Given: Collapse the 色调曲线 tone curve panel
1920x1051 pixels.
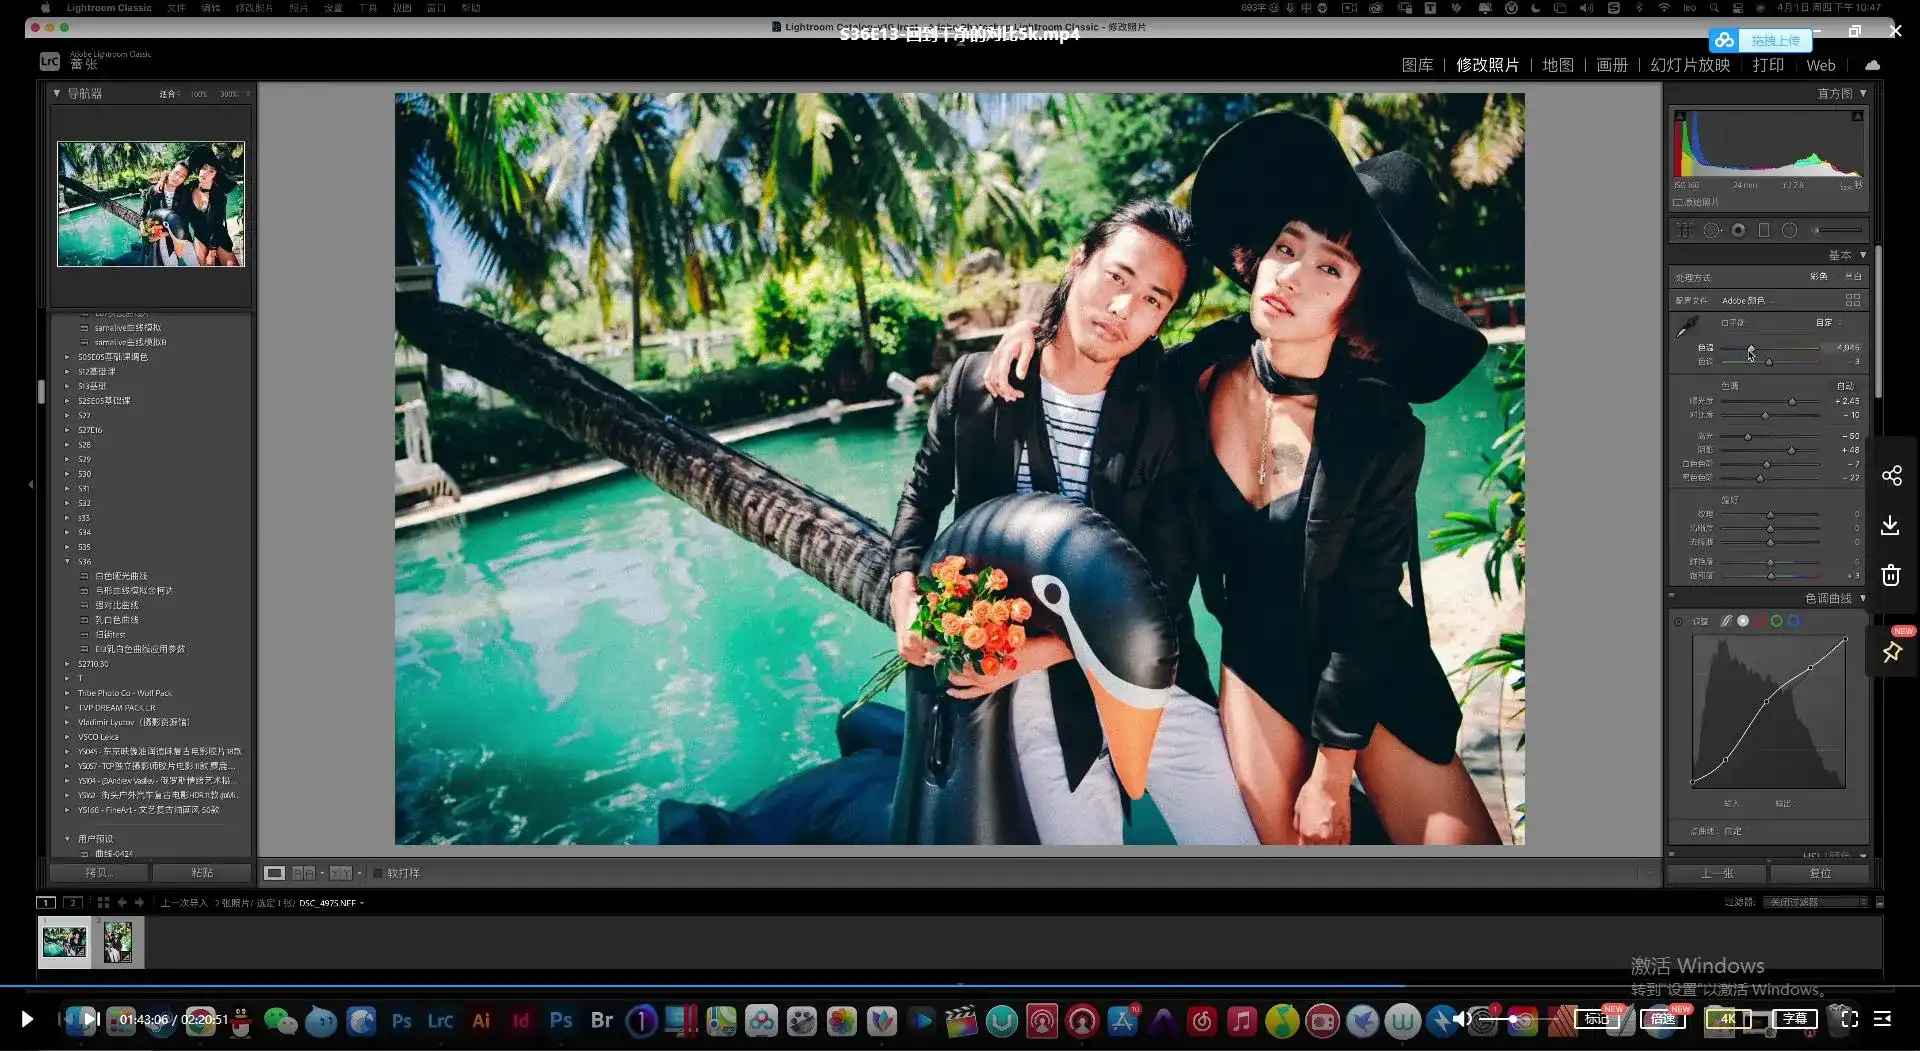Looking at the screenshot, I should [x=1862, y=599].
